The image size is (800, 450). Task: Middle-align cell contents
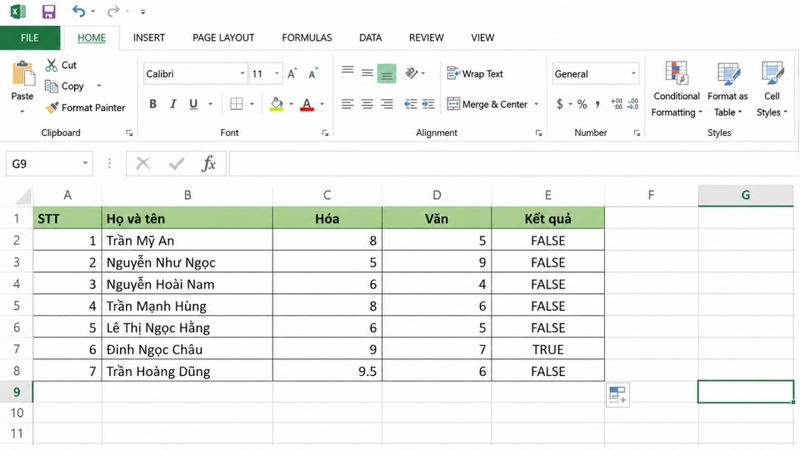367,73
